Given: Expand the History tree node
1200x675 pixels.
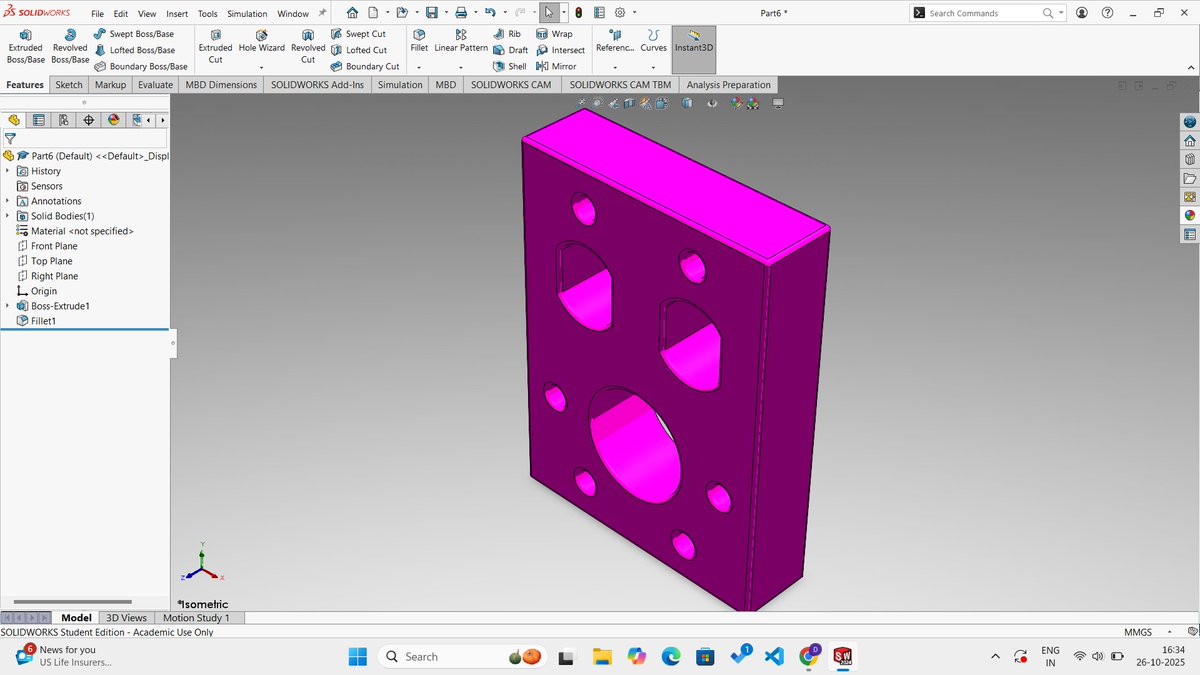Looking at the screenshot, I should [7, 171].
